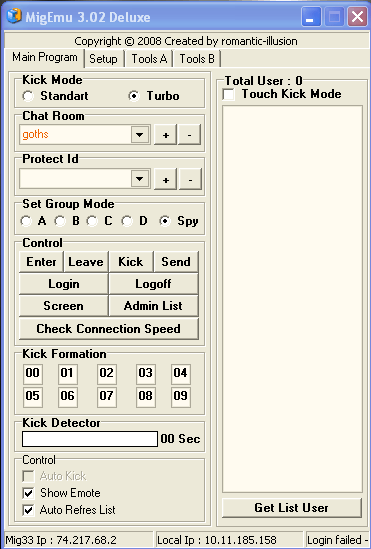371x549 pixels.
Task: Select kick formation 00
Action: (33, 374)
